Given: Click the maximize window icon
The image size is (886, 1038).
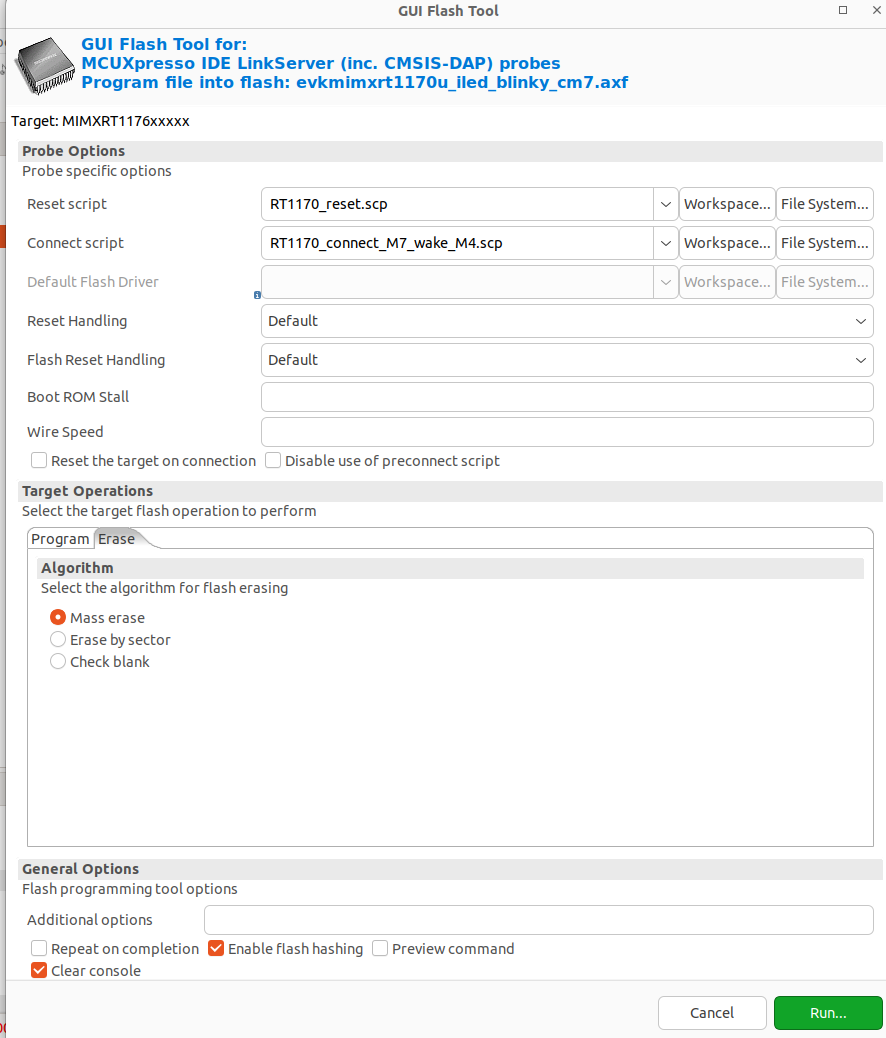Looking at the screenshot, I should pos(843,11).
